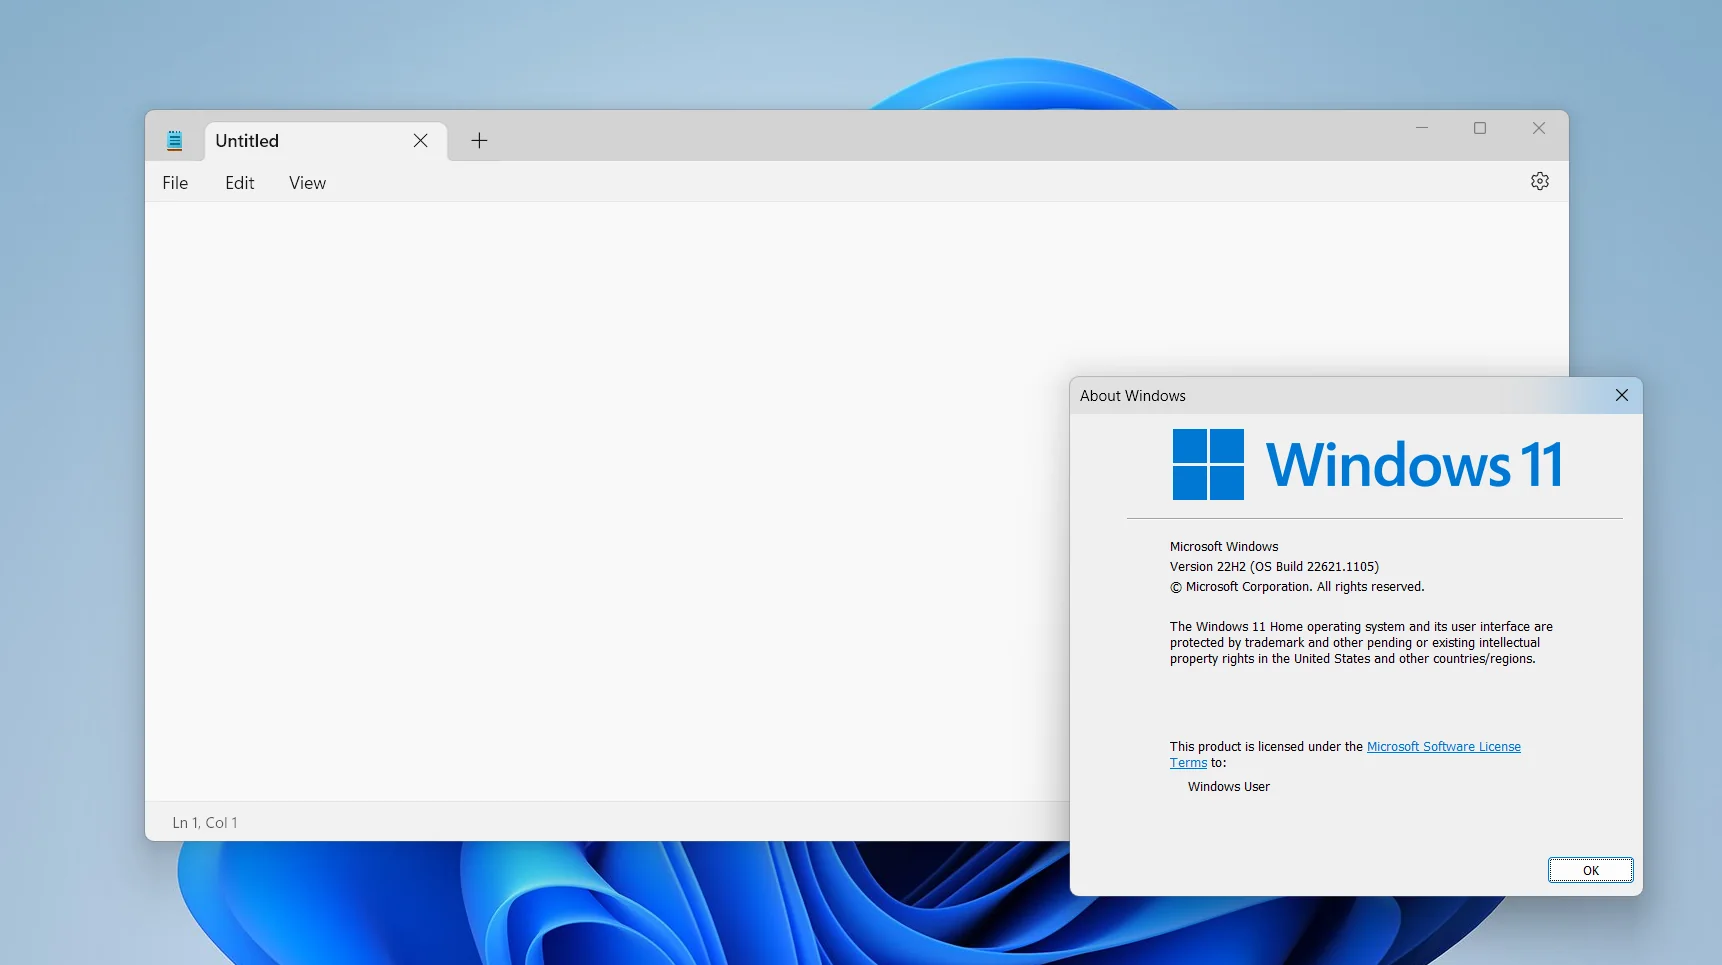Open Notepad settings gear icon
Image resolution: width=1722 pixels, height=965 pixels.
[x=1540, y=181]
